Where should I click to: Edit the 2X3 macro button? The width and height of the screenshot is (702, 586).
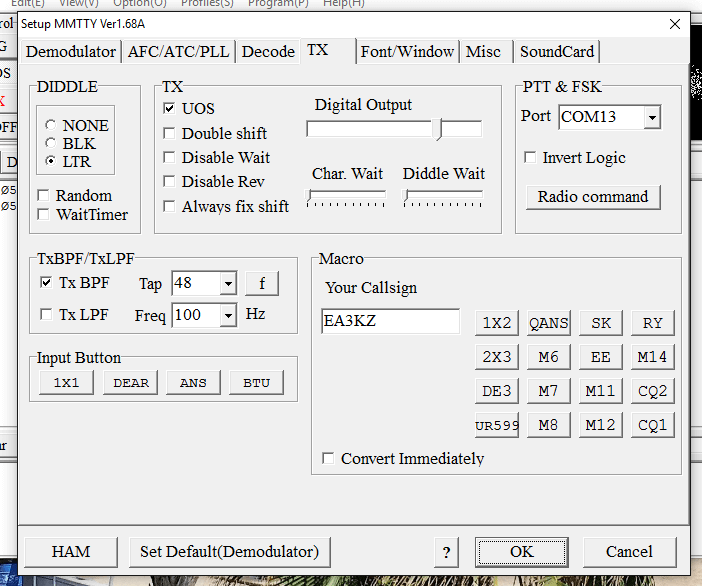(x=497, y=357)
